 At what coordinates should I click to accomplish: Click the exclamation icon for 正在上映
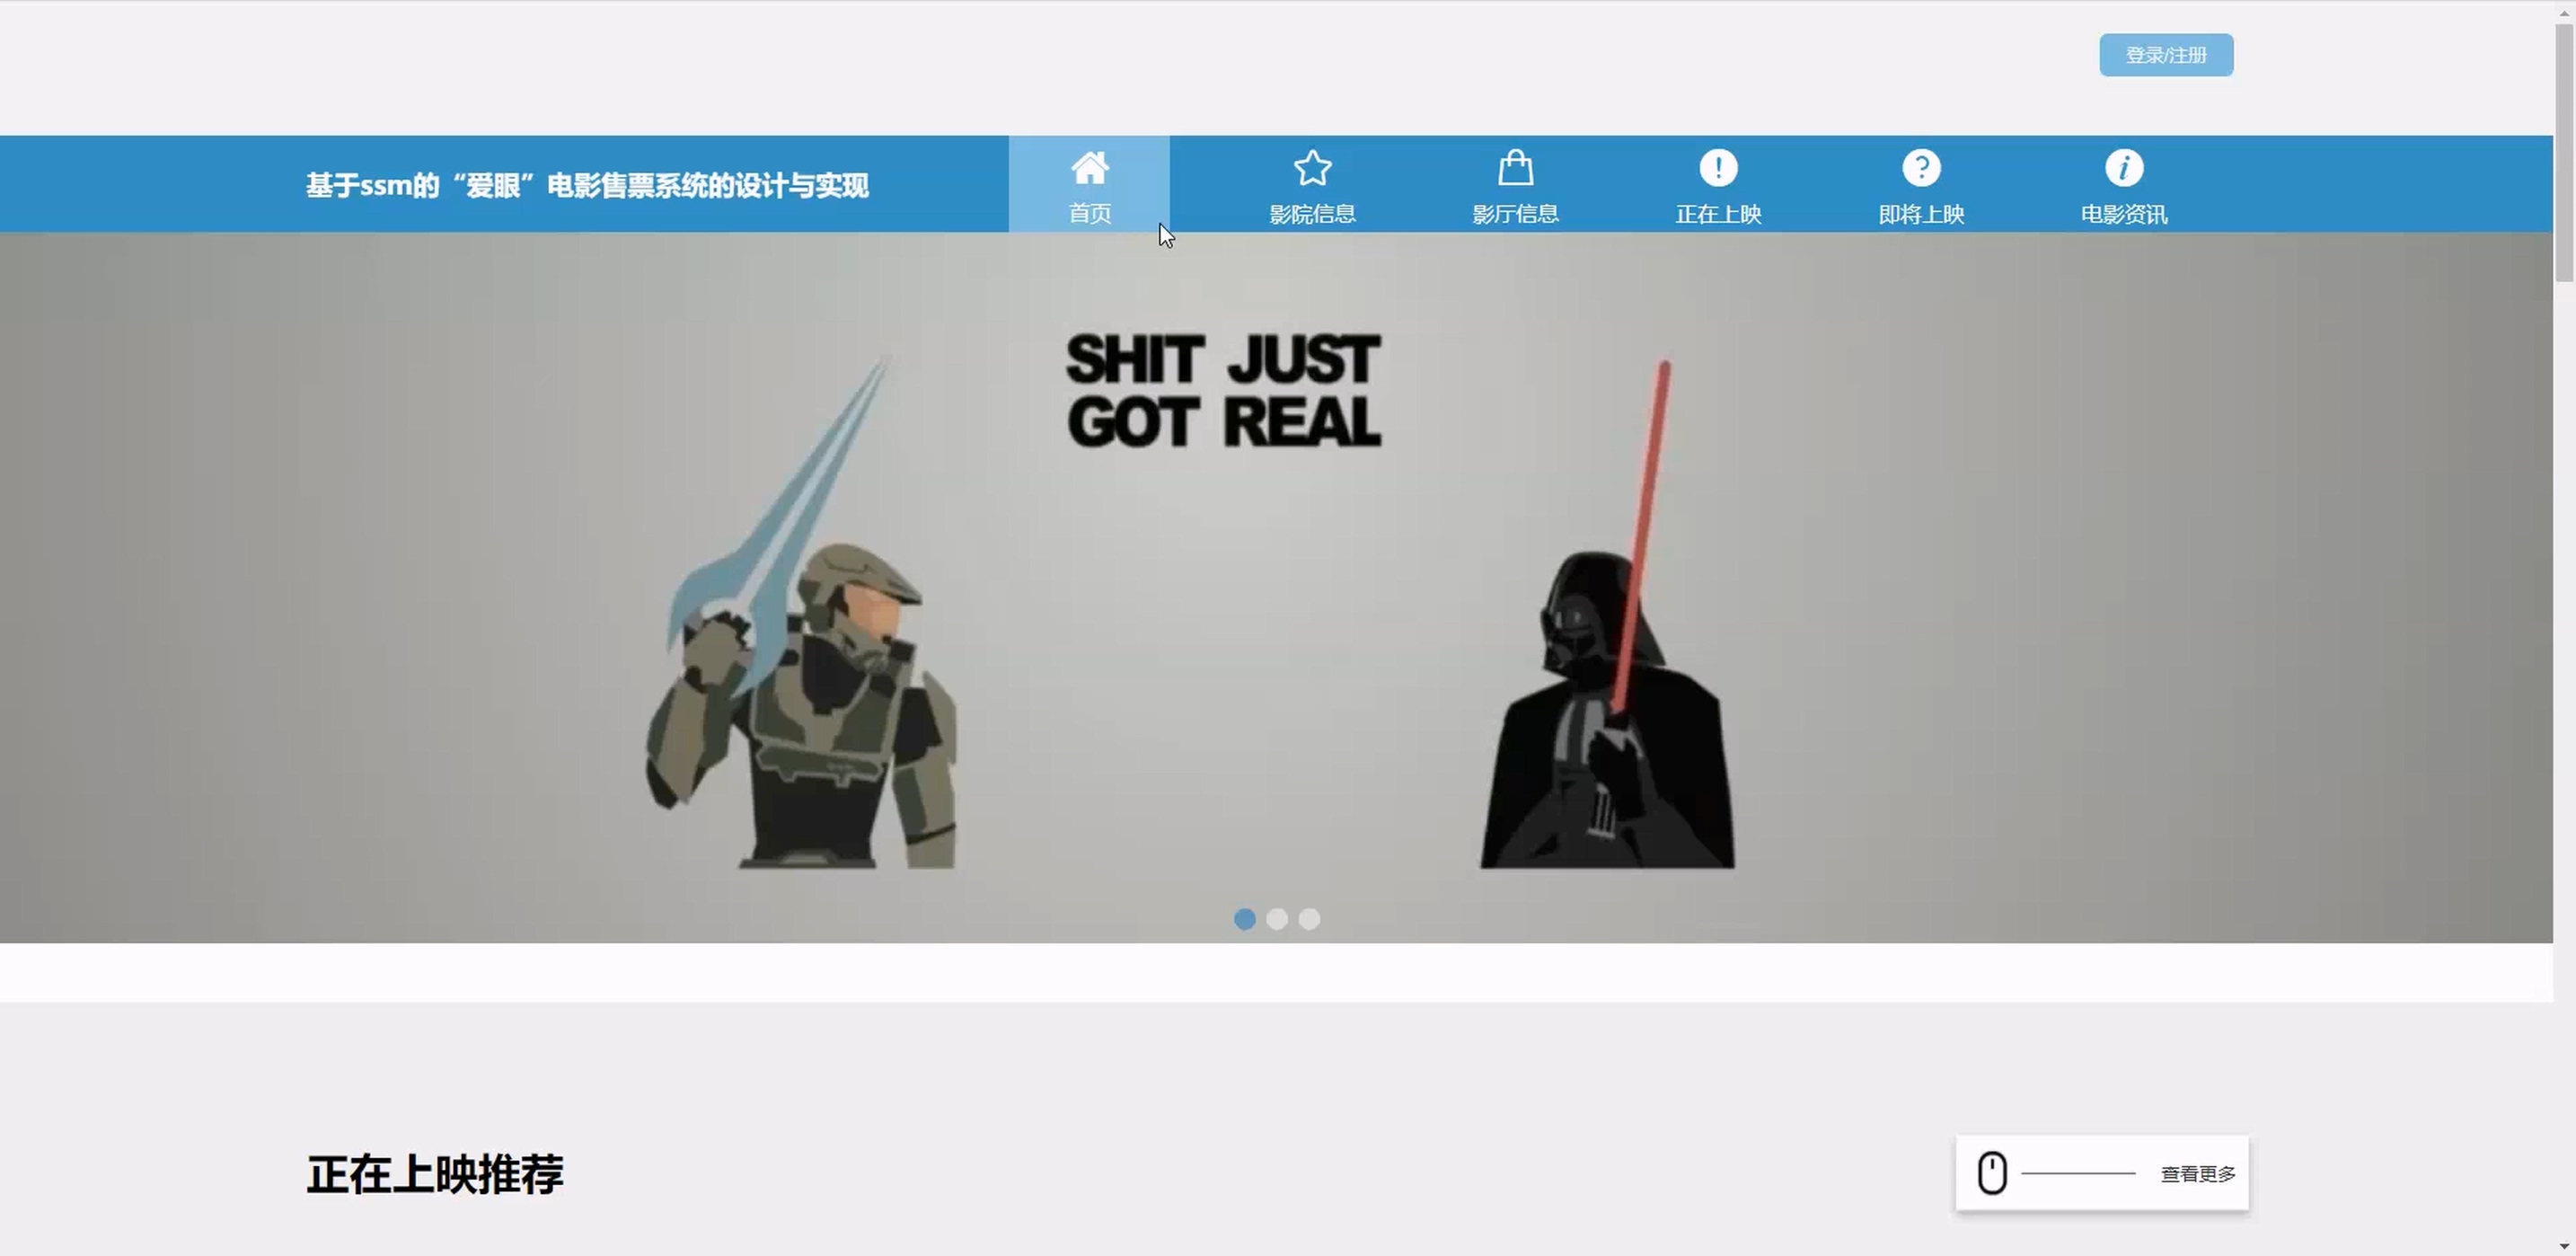tap(1718, 168)
